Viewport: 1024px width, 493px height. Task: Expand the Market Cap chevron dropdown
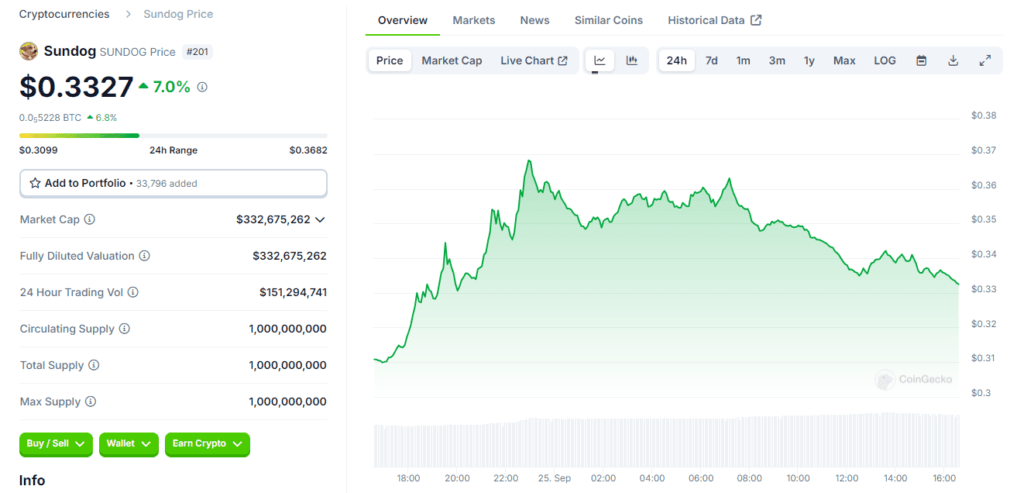click(x=320, y=220)
